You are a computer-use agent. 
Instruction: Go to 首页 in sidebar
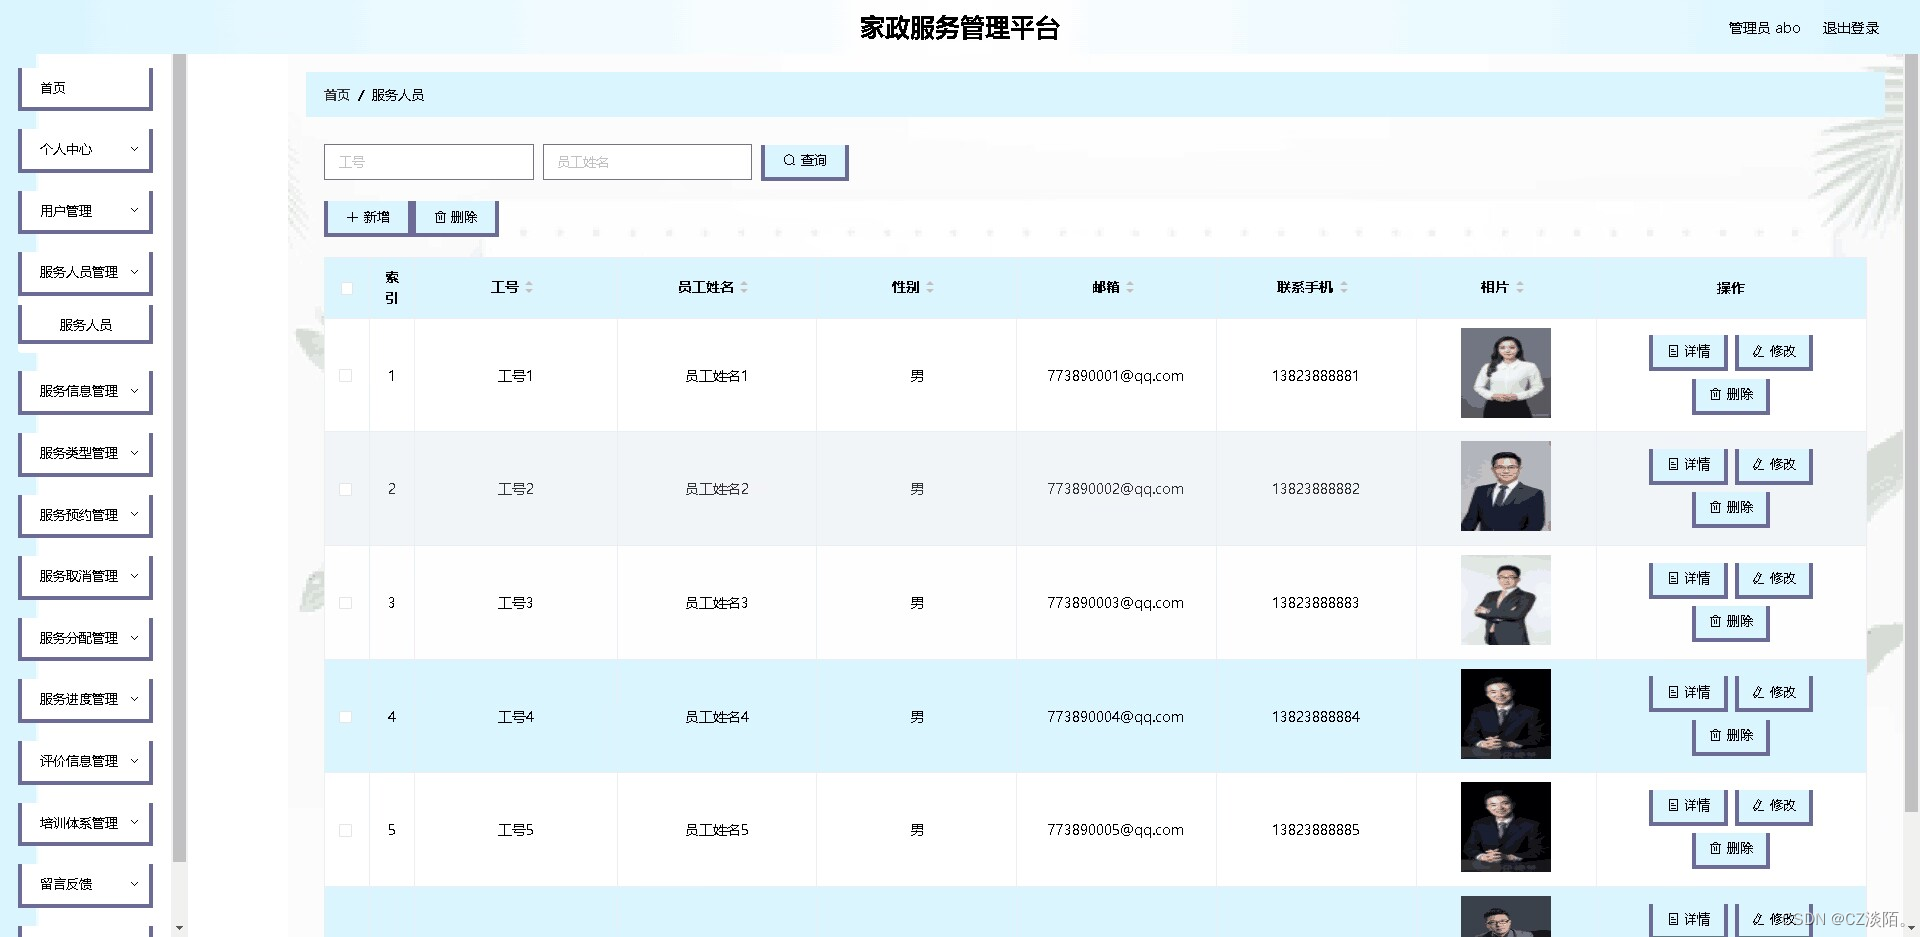tap(85, 88)
